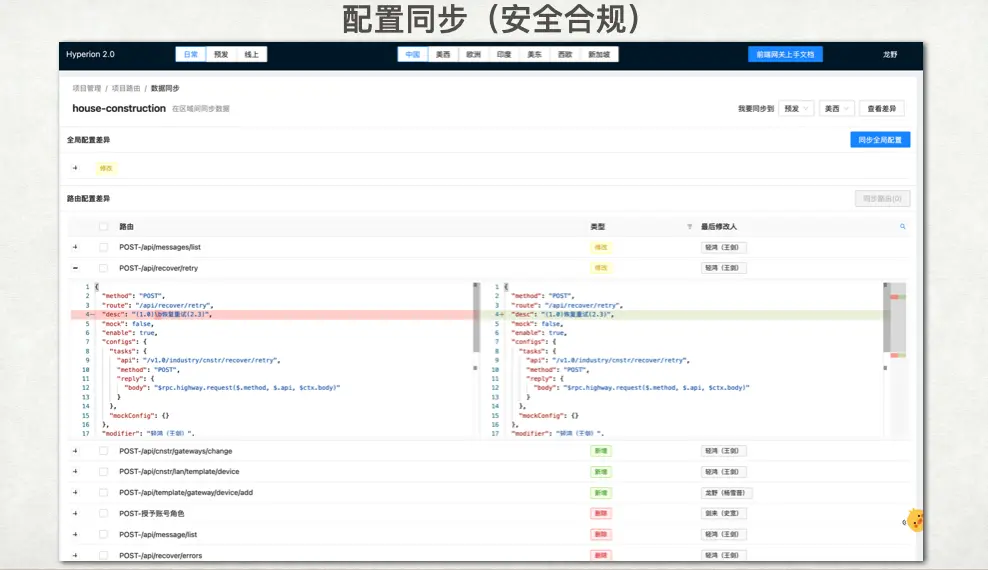
Task: Click the 同步路由(0) button
Action: click(882, 198)
